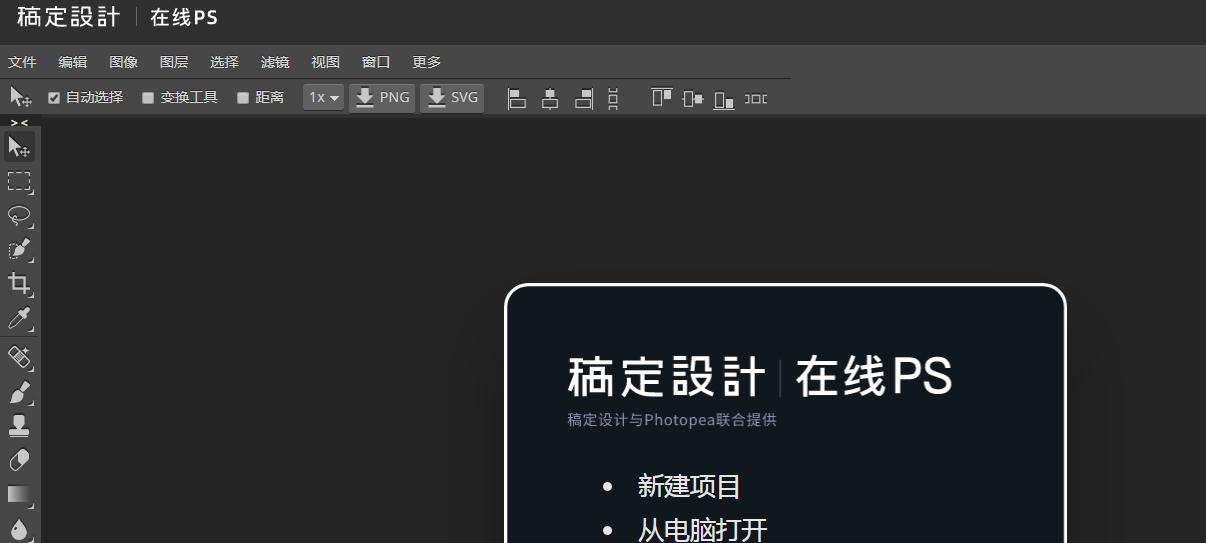
Task: Open the 窗口 menu
Action: tap(376, 62)
